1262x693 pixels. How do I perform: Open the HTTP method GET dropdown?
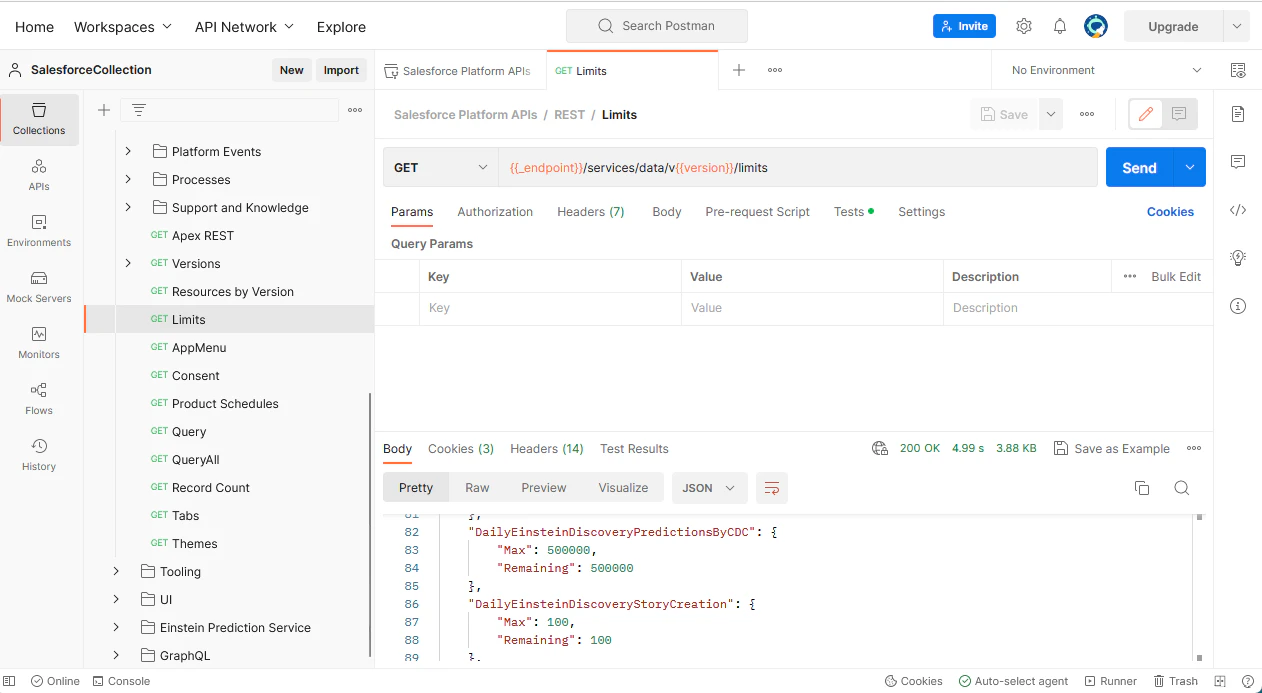point(441,168)
